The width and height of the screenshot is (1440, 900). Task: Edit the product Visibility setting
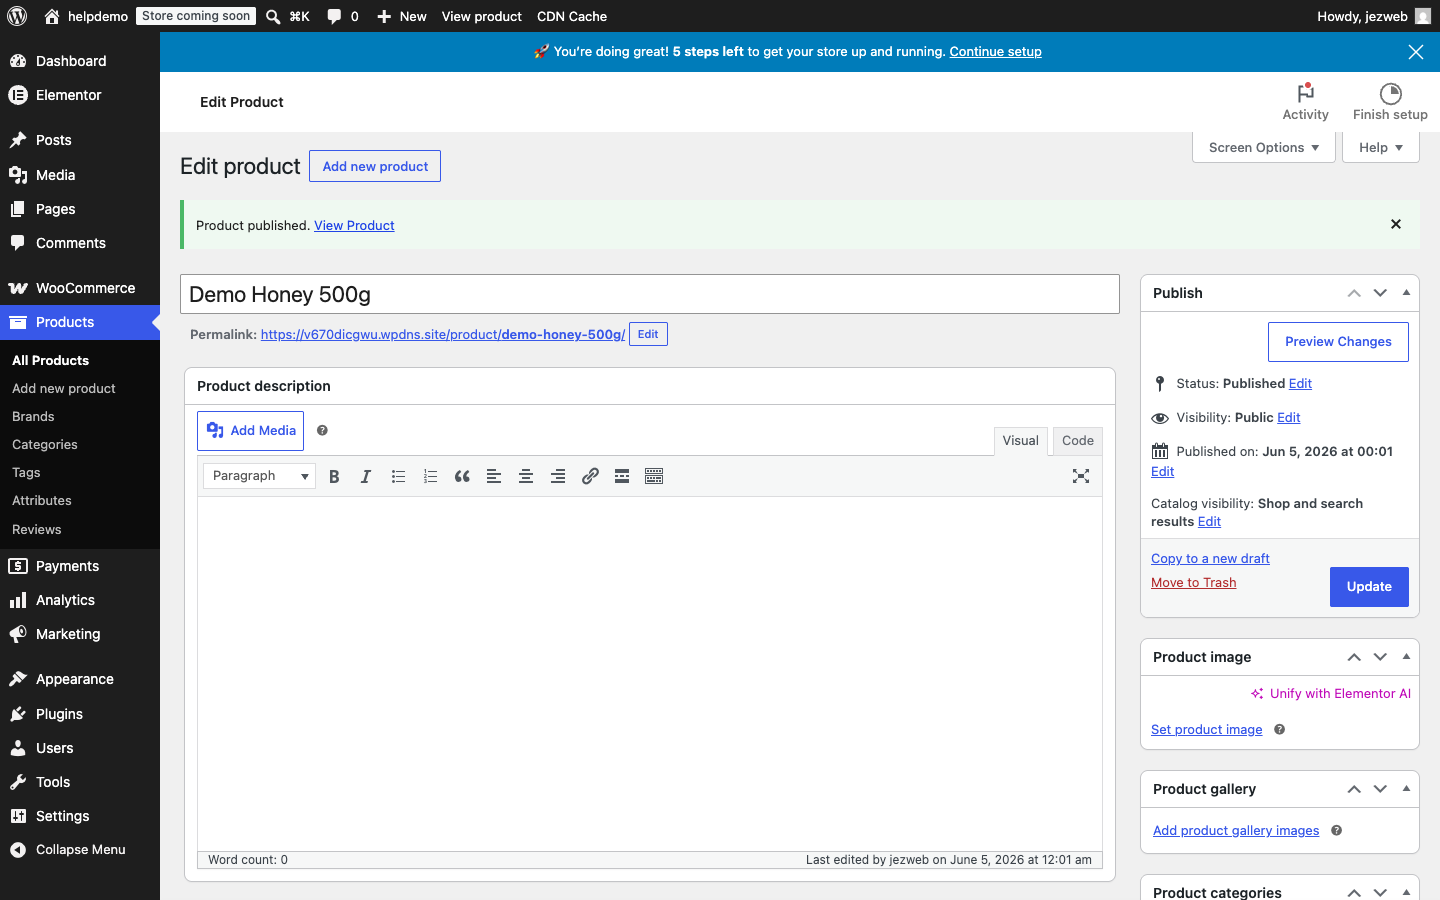point(1289,417)
